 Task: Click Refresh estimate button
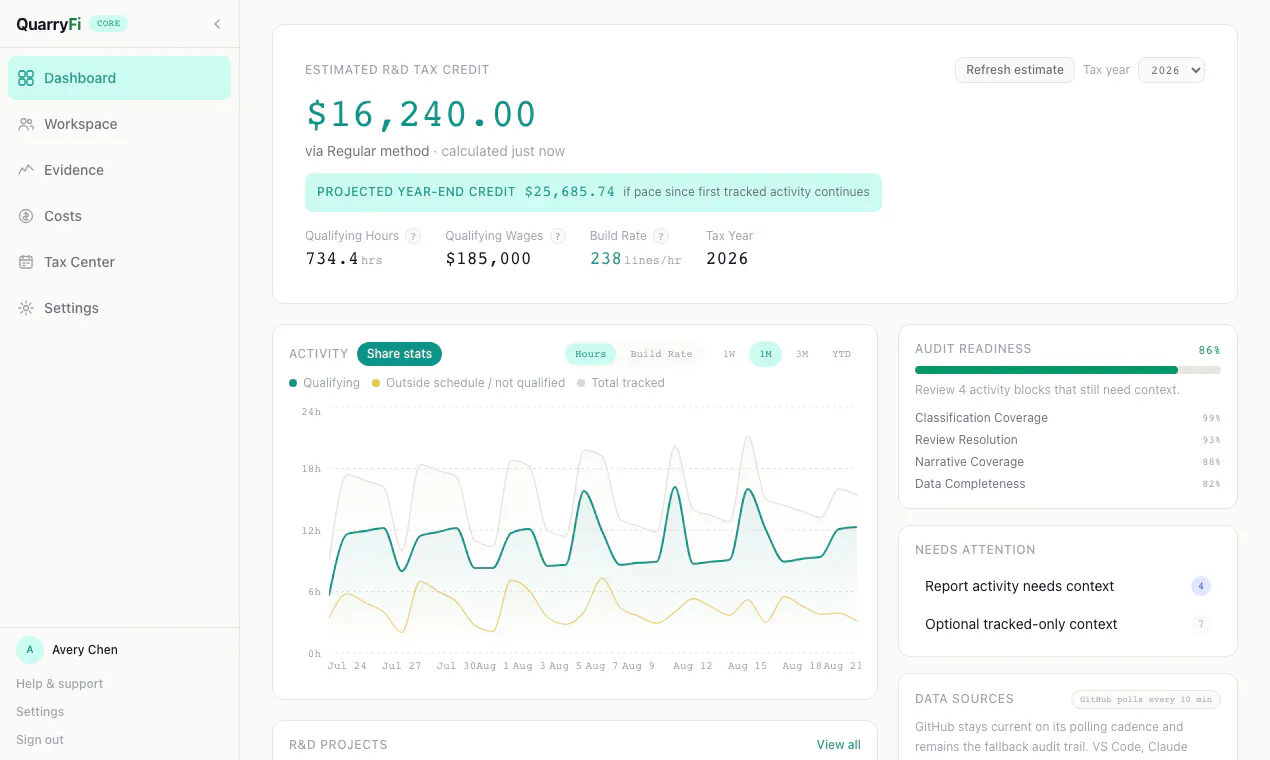[1015, 70]
